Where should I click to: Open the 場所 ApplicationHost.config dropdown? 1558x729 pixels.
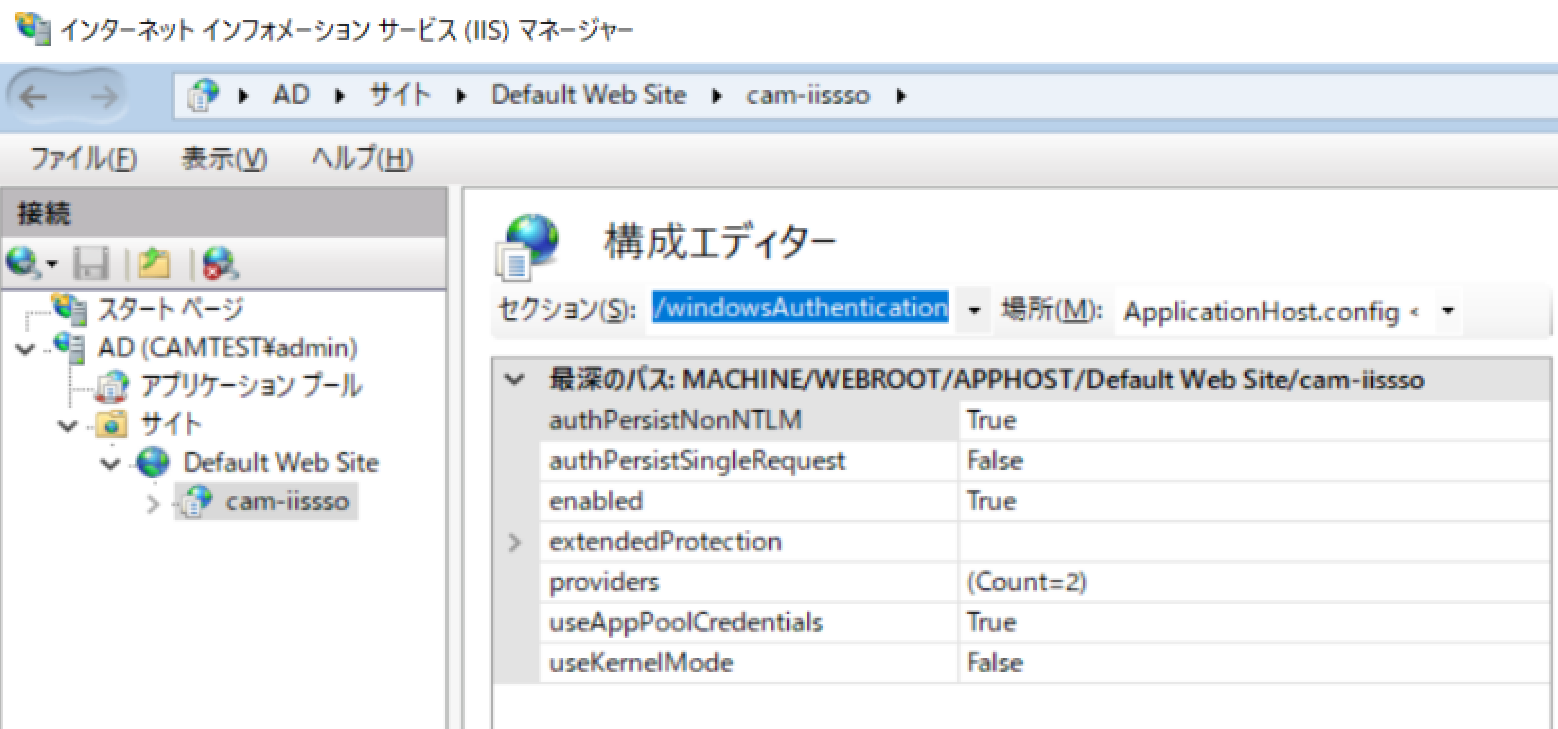click(x=1446, y=311)
